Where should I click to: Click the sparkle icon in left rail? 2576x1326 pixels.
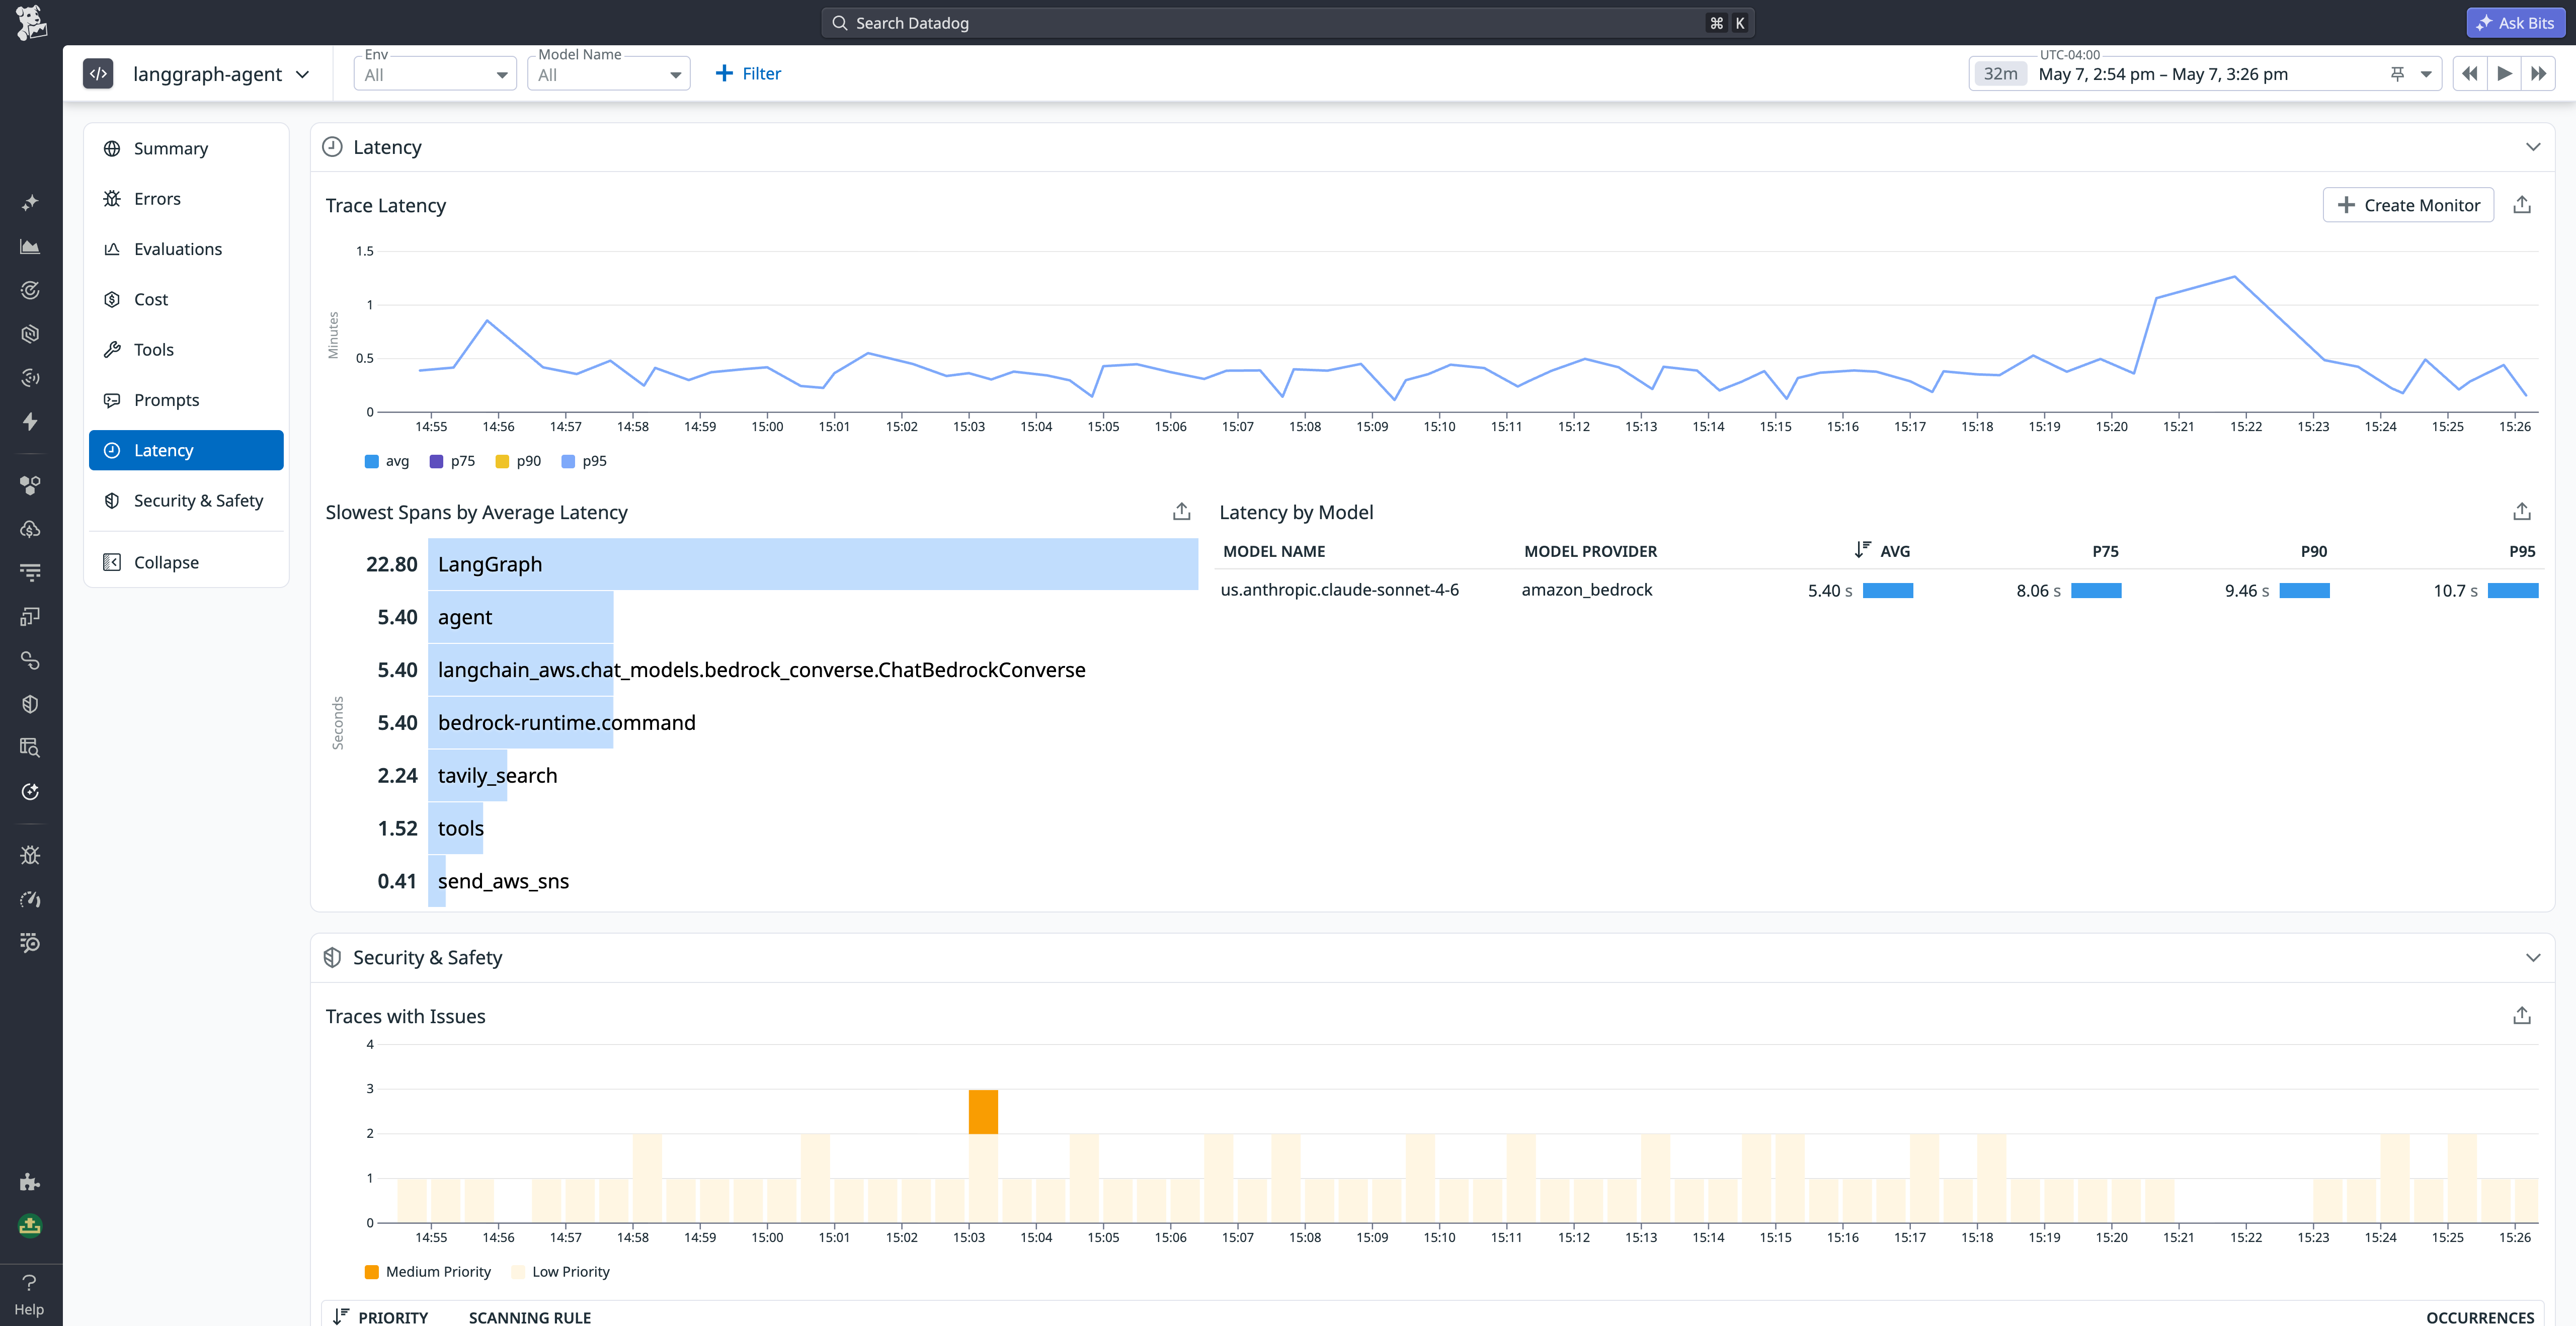tap(30, 202)
